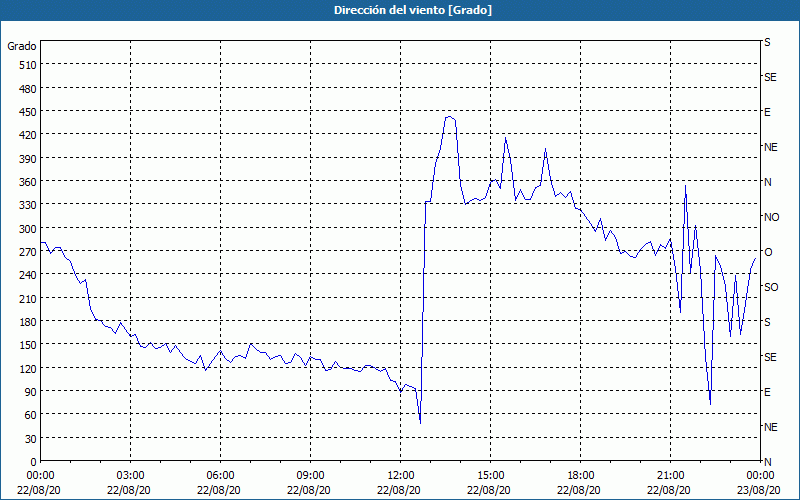Select the 270 tick label
This screenshot has height=500, width=800.
coord(28,252)
